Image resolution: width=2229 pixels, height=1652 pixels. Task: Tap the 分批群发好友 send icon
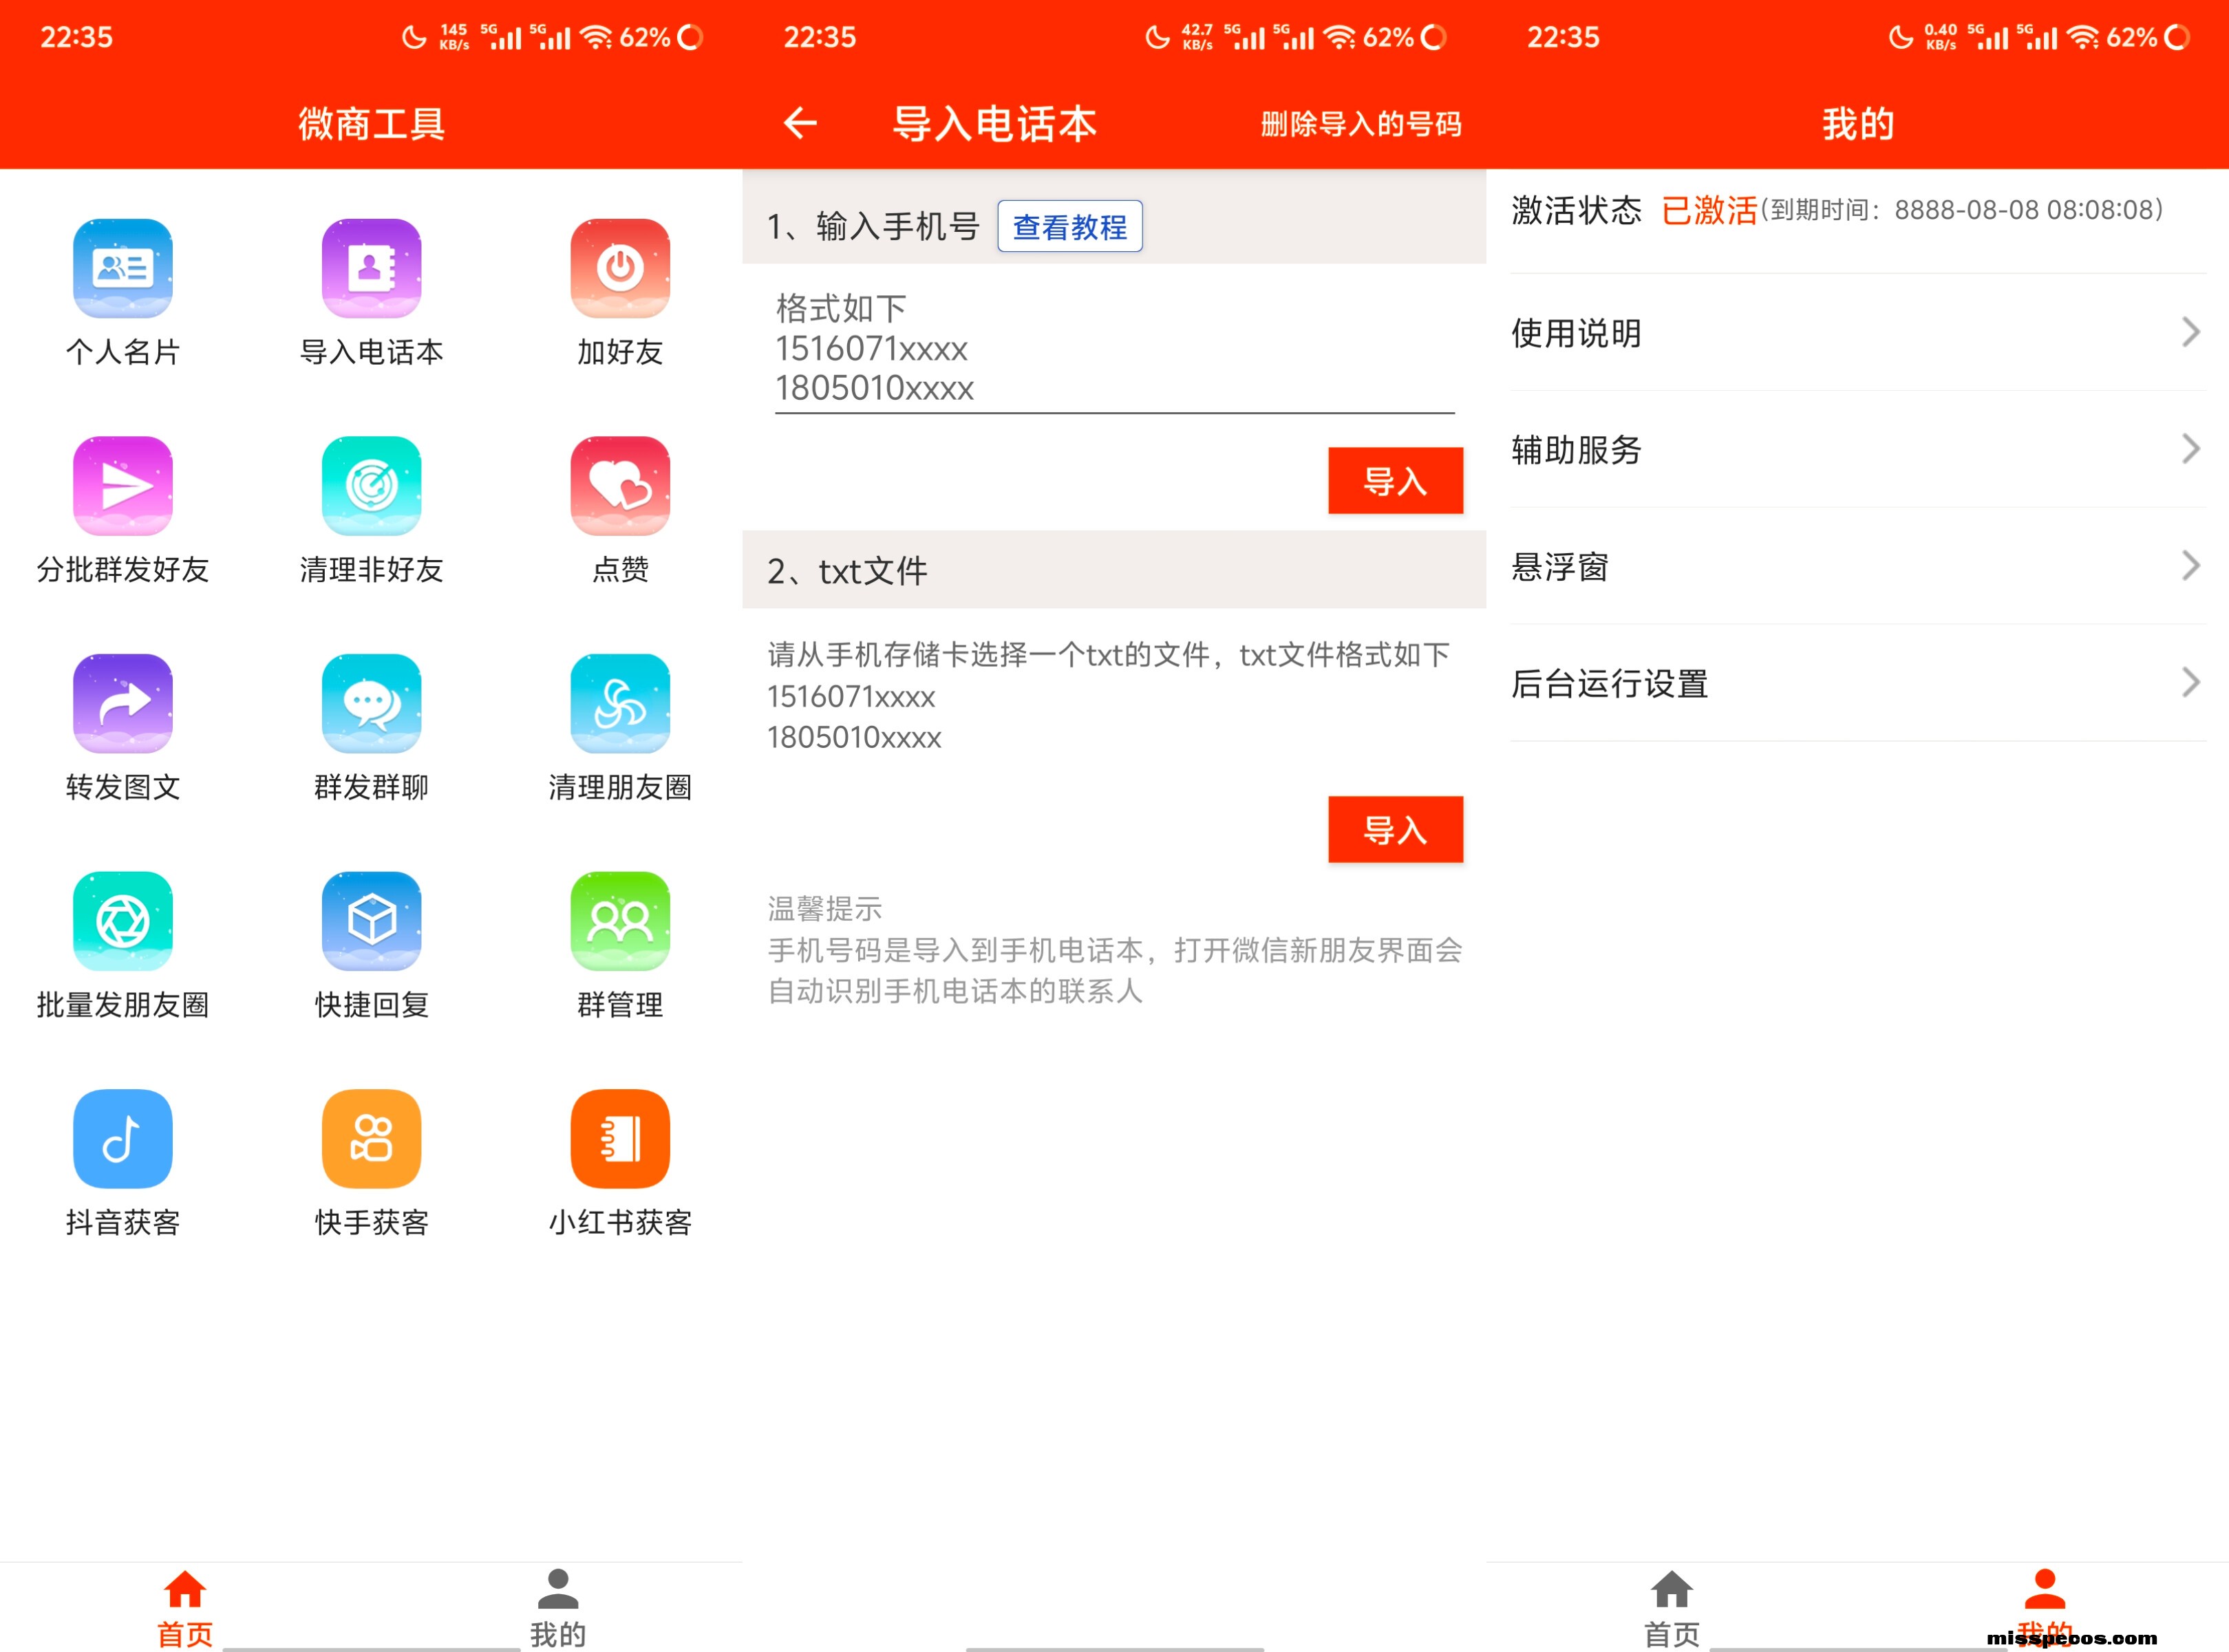click(x=122, y=486)
